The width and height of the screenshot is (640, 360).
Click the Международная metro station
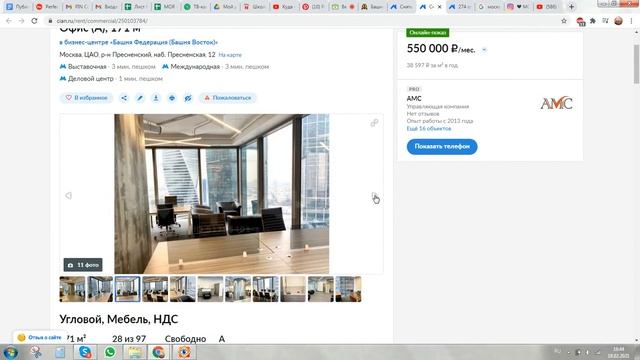click(195, 67)
